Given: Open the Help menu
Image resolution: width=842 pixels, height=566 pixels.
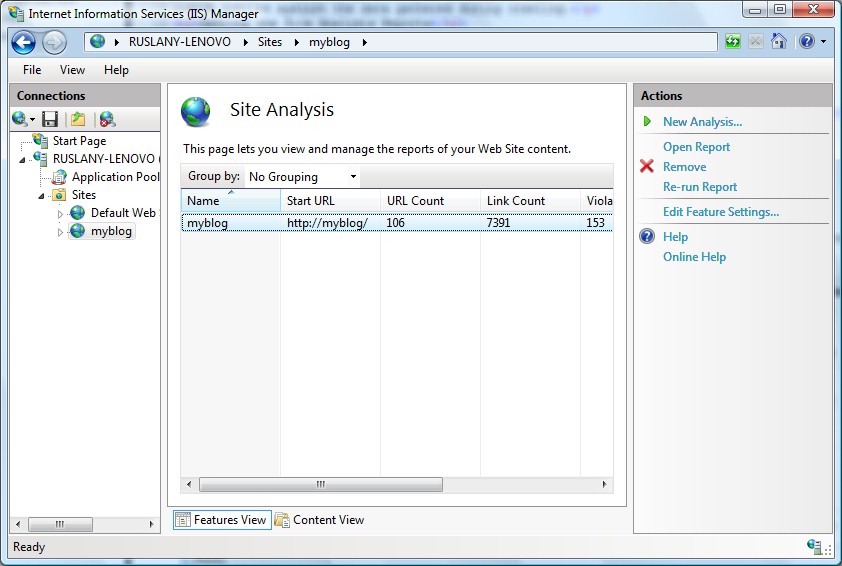Looking at the screenshot, I should point(117,70).
